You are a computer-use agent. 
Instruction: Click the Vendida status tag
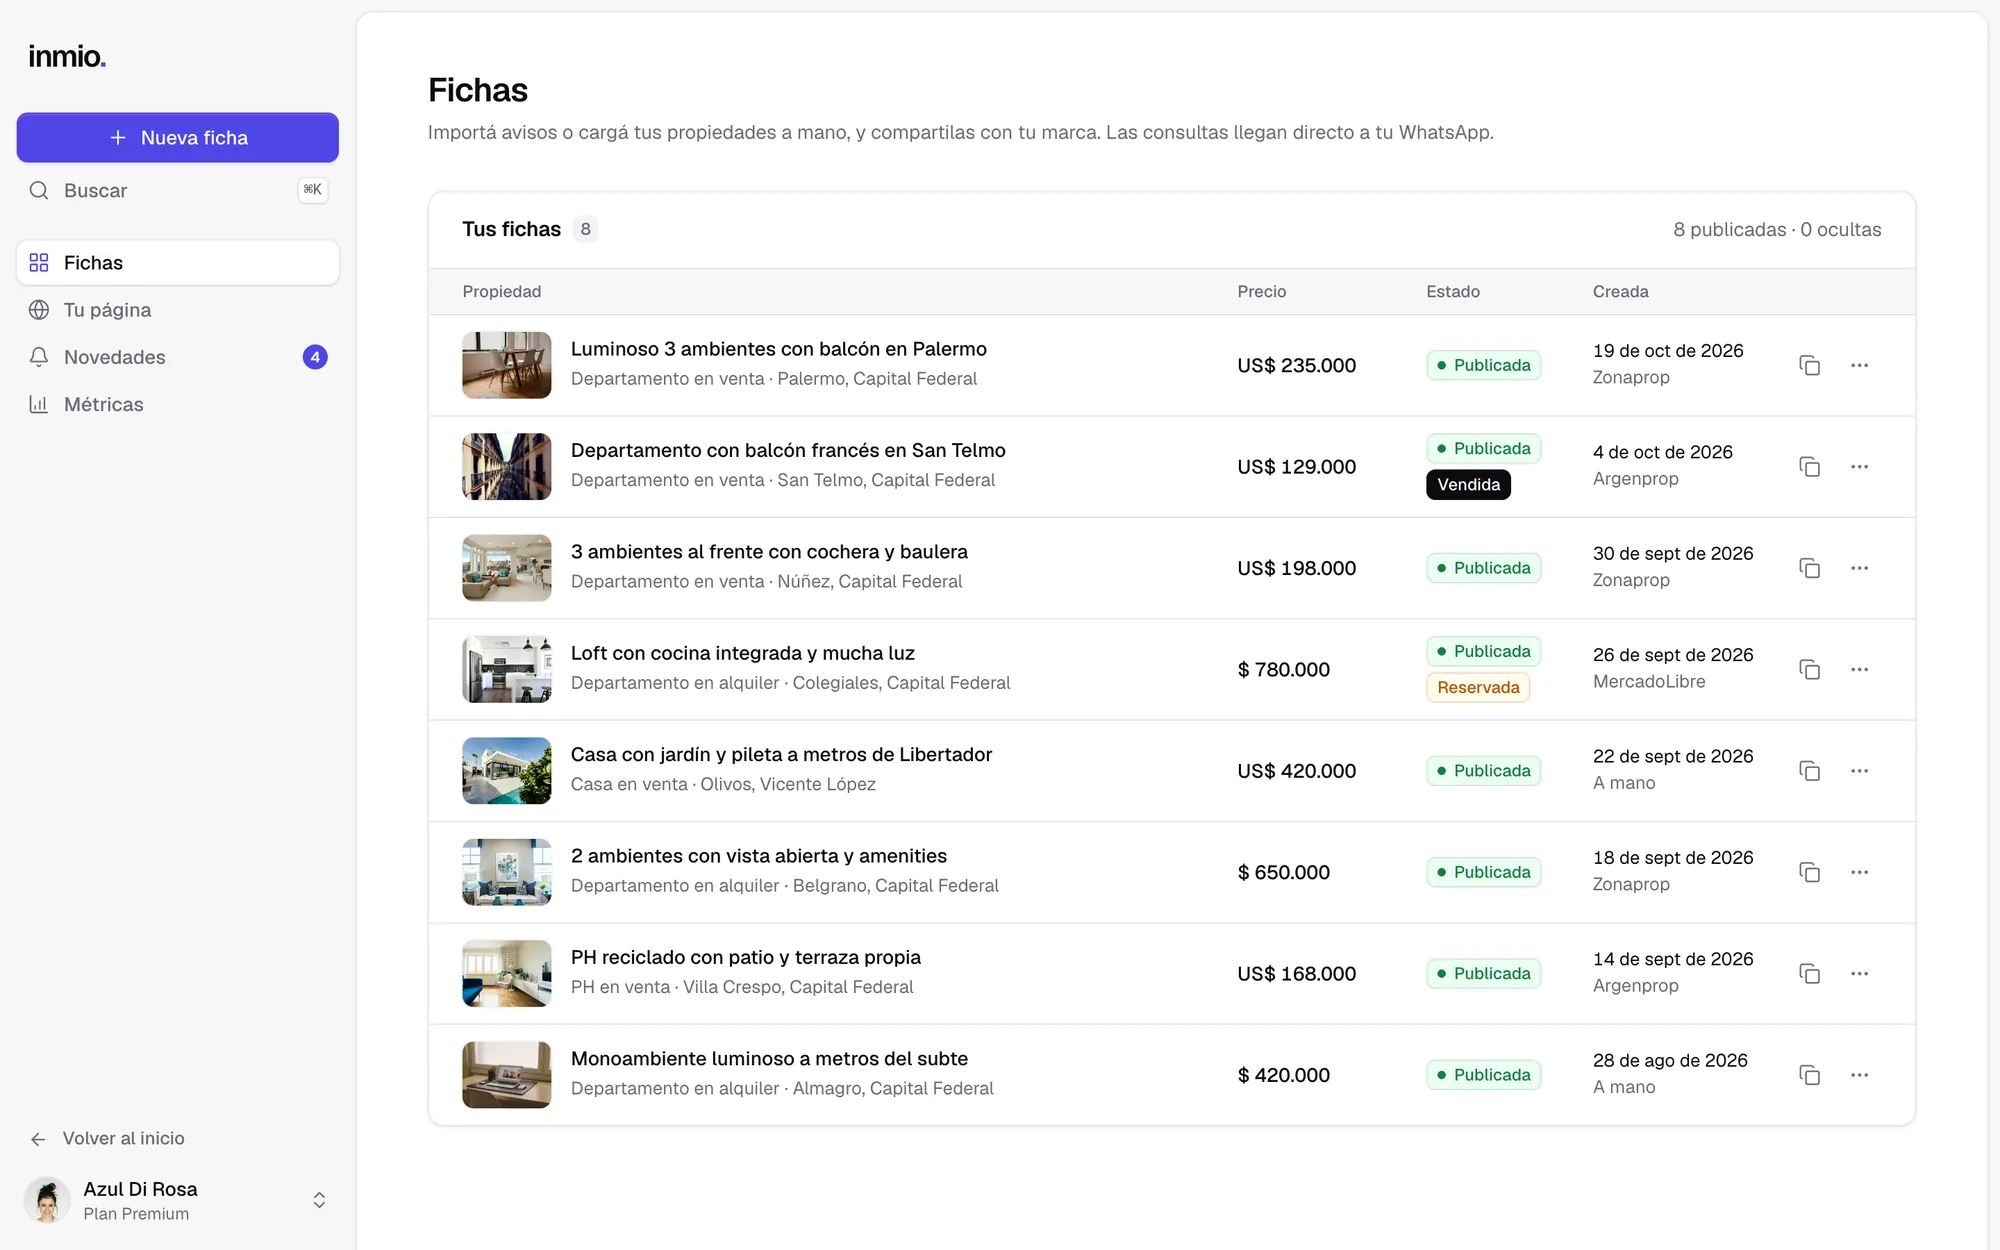(1468, 485)
